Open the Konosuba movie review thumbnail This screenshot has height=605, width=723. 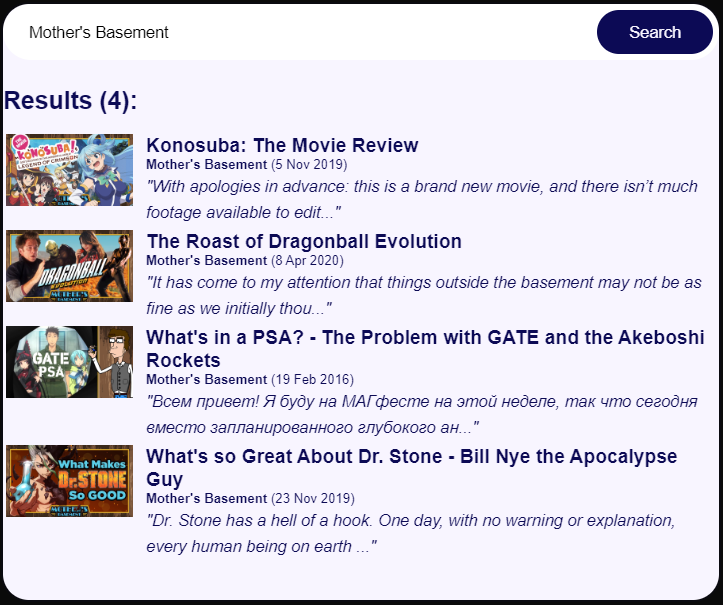pos(69,170)
